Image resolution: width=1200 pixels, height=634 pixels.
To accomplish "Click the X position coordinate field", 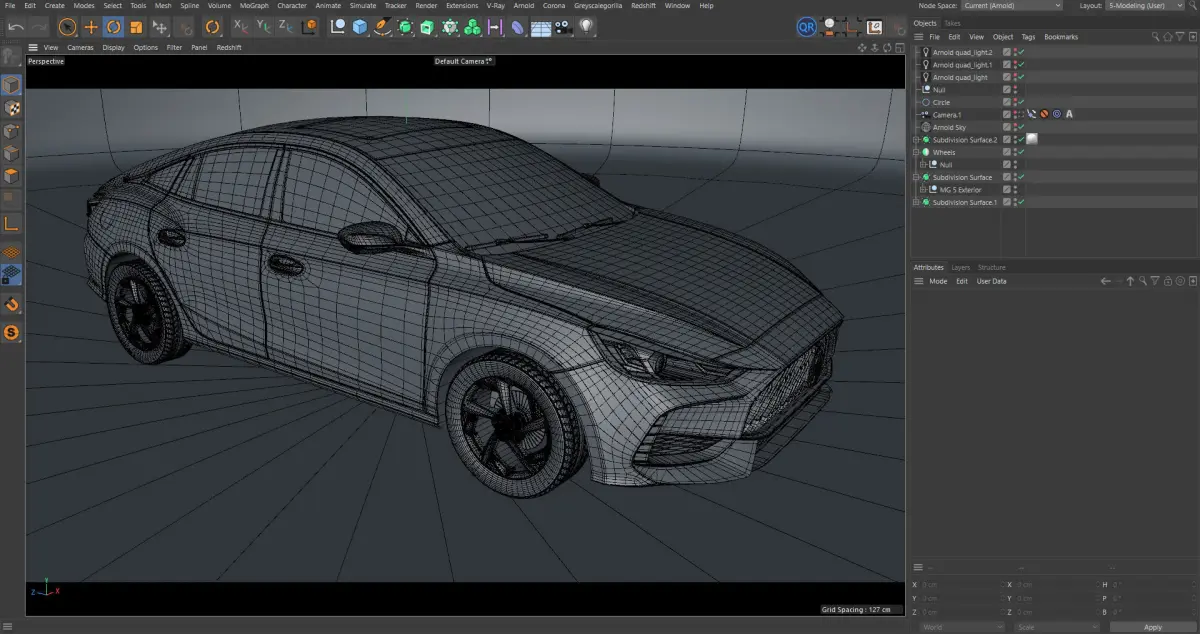I will (960, 585).
